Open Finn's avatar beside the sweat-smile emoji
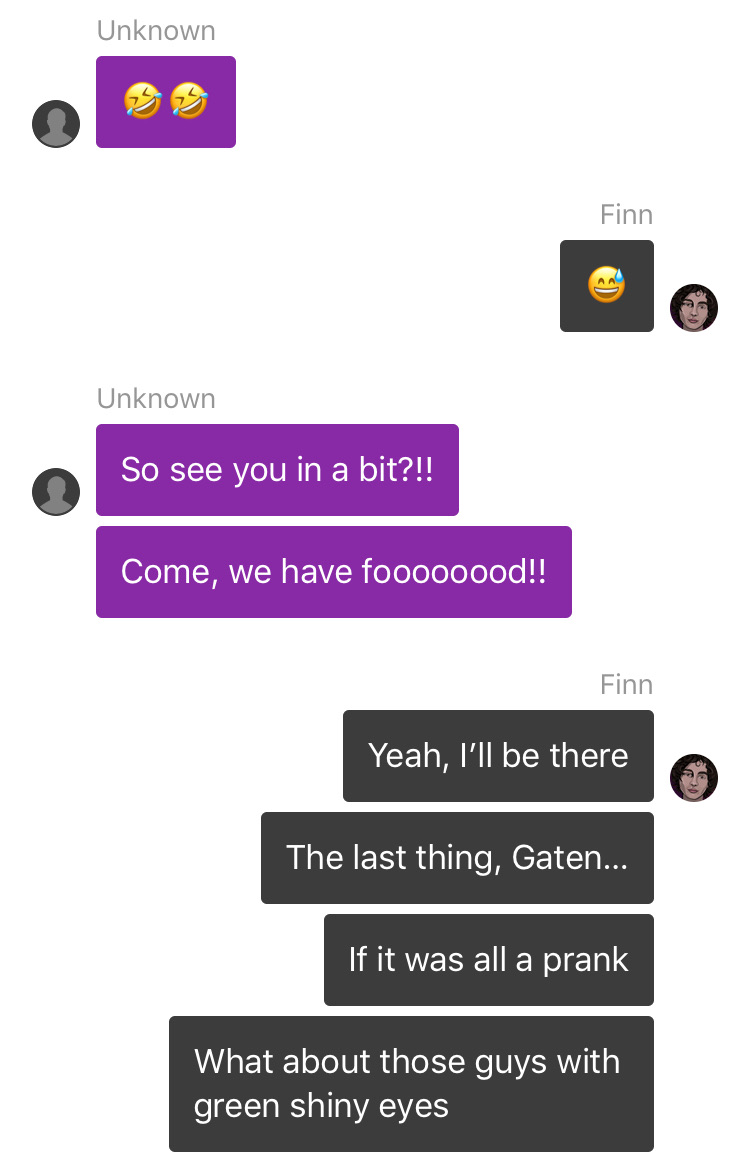 [694, 307]
